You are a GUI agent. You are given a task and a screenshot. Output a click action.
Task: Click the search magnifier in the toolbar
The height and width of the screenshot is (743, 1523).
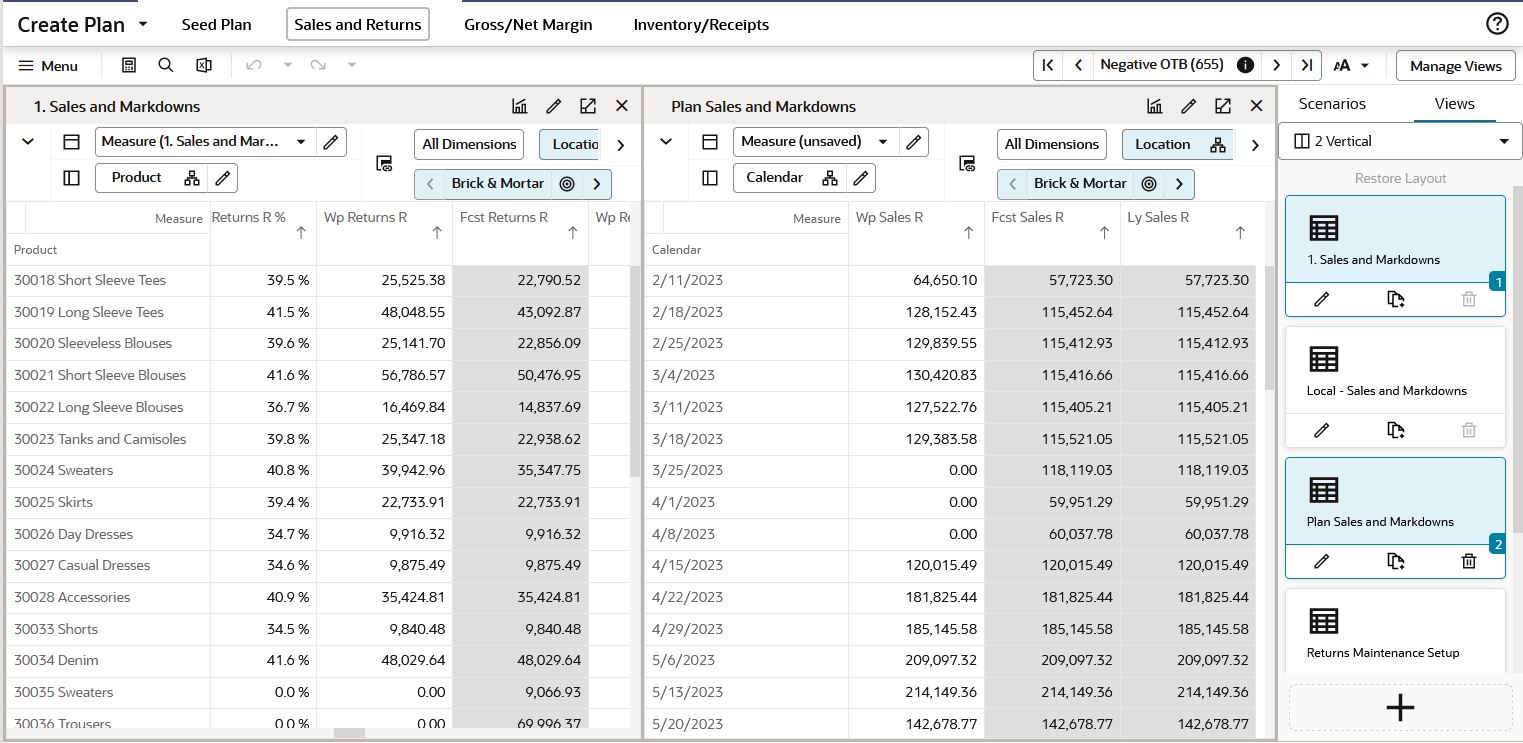166,65
